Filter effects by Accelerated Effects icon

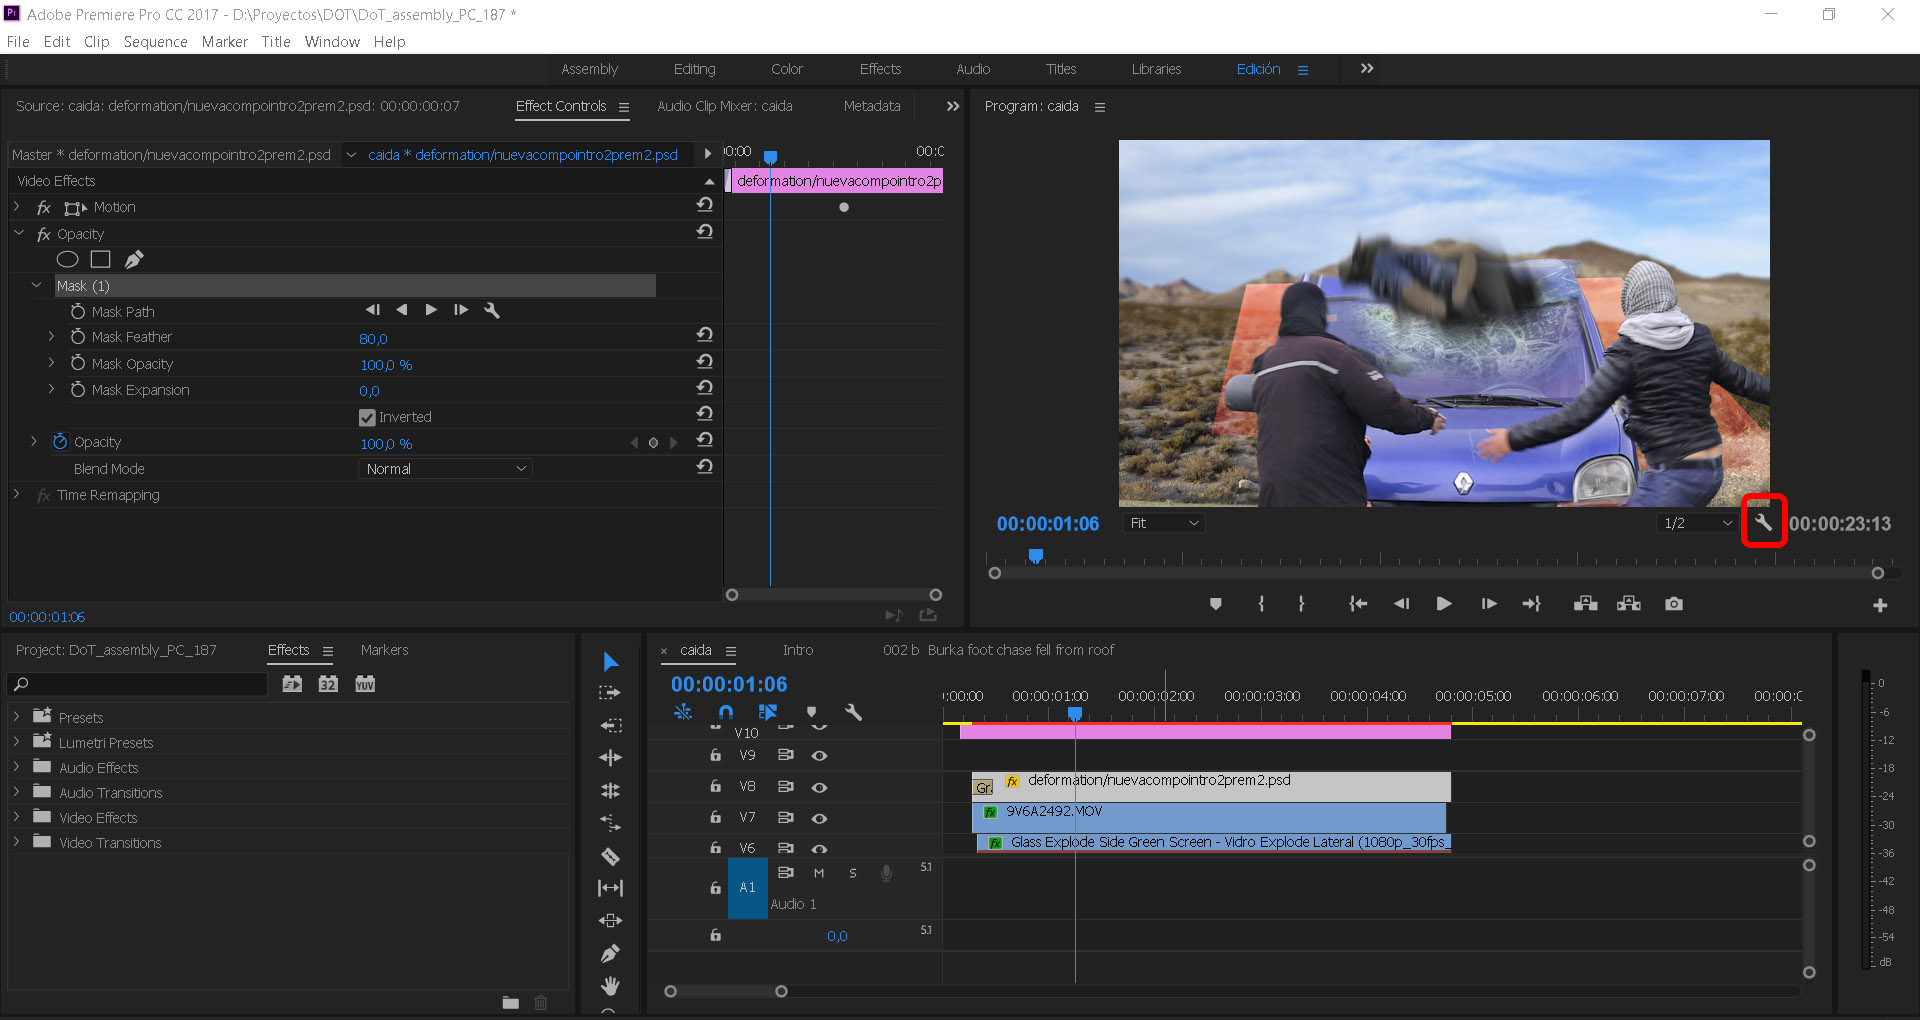[x=292, y=684]
